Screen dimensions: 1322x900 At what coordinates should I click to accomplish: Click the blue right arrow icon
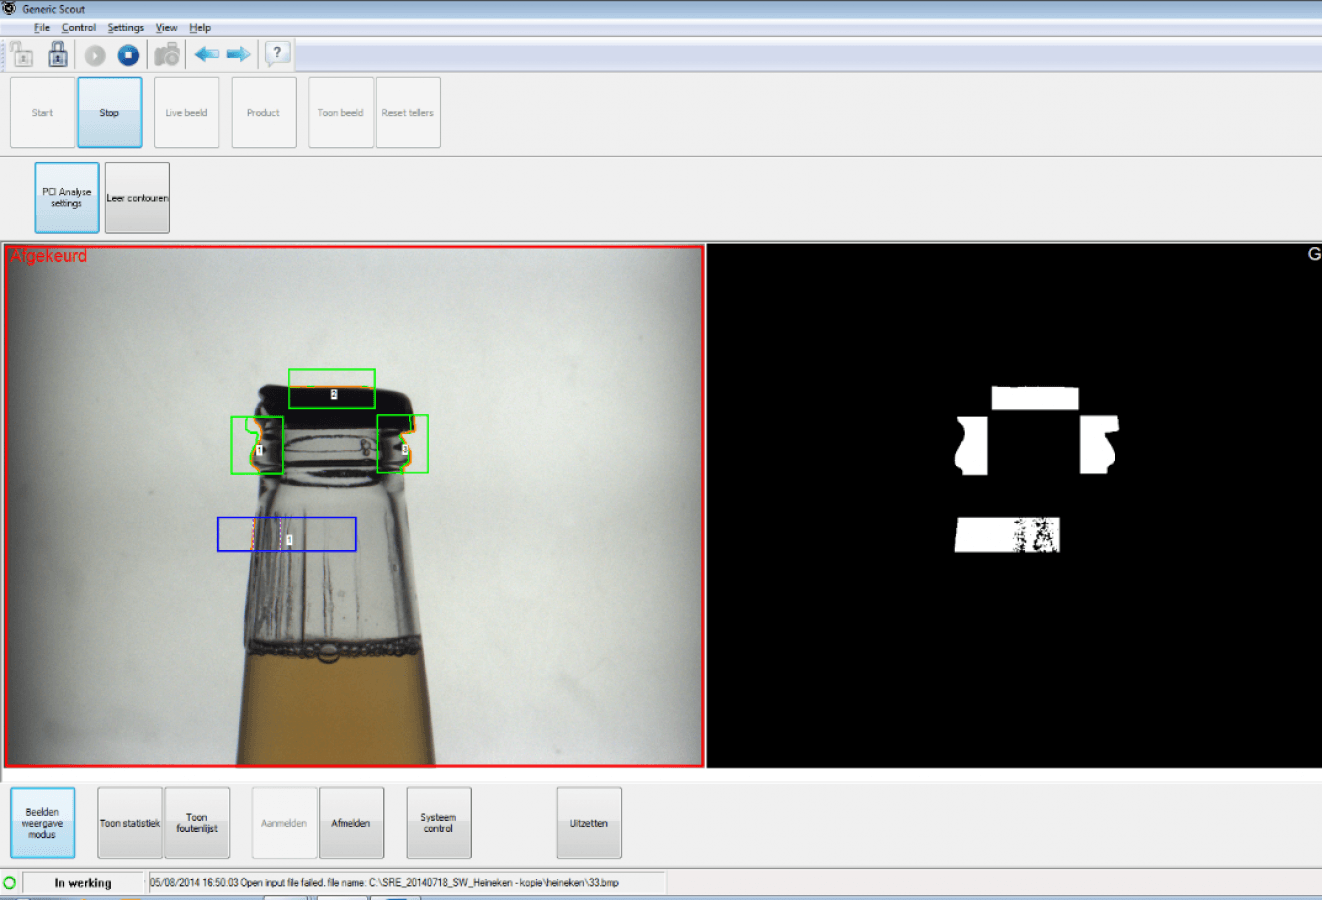pyautogui.click(x=238, y=54)
